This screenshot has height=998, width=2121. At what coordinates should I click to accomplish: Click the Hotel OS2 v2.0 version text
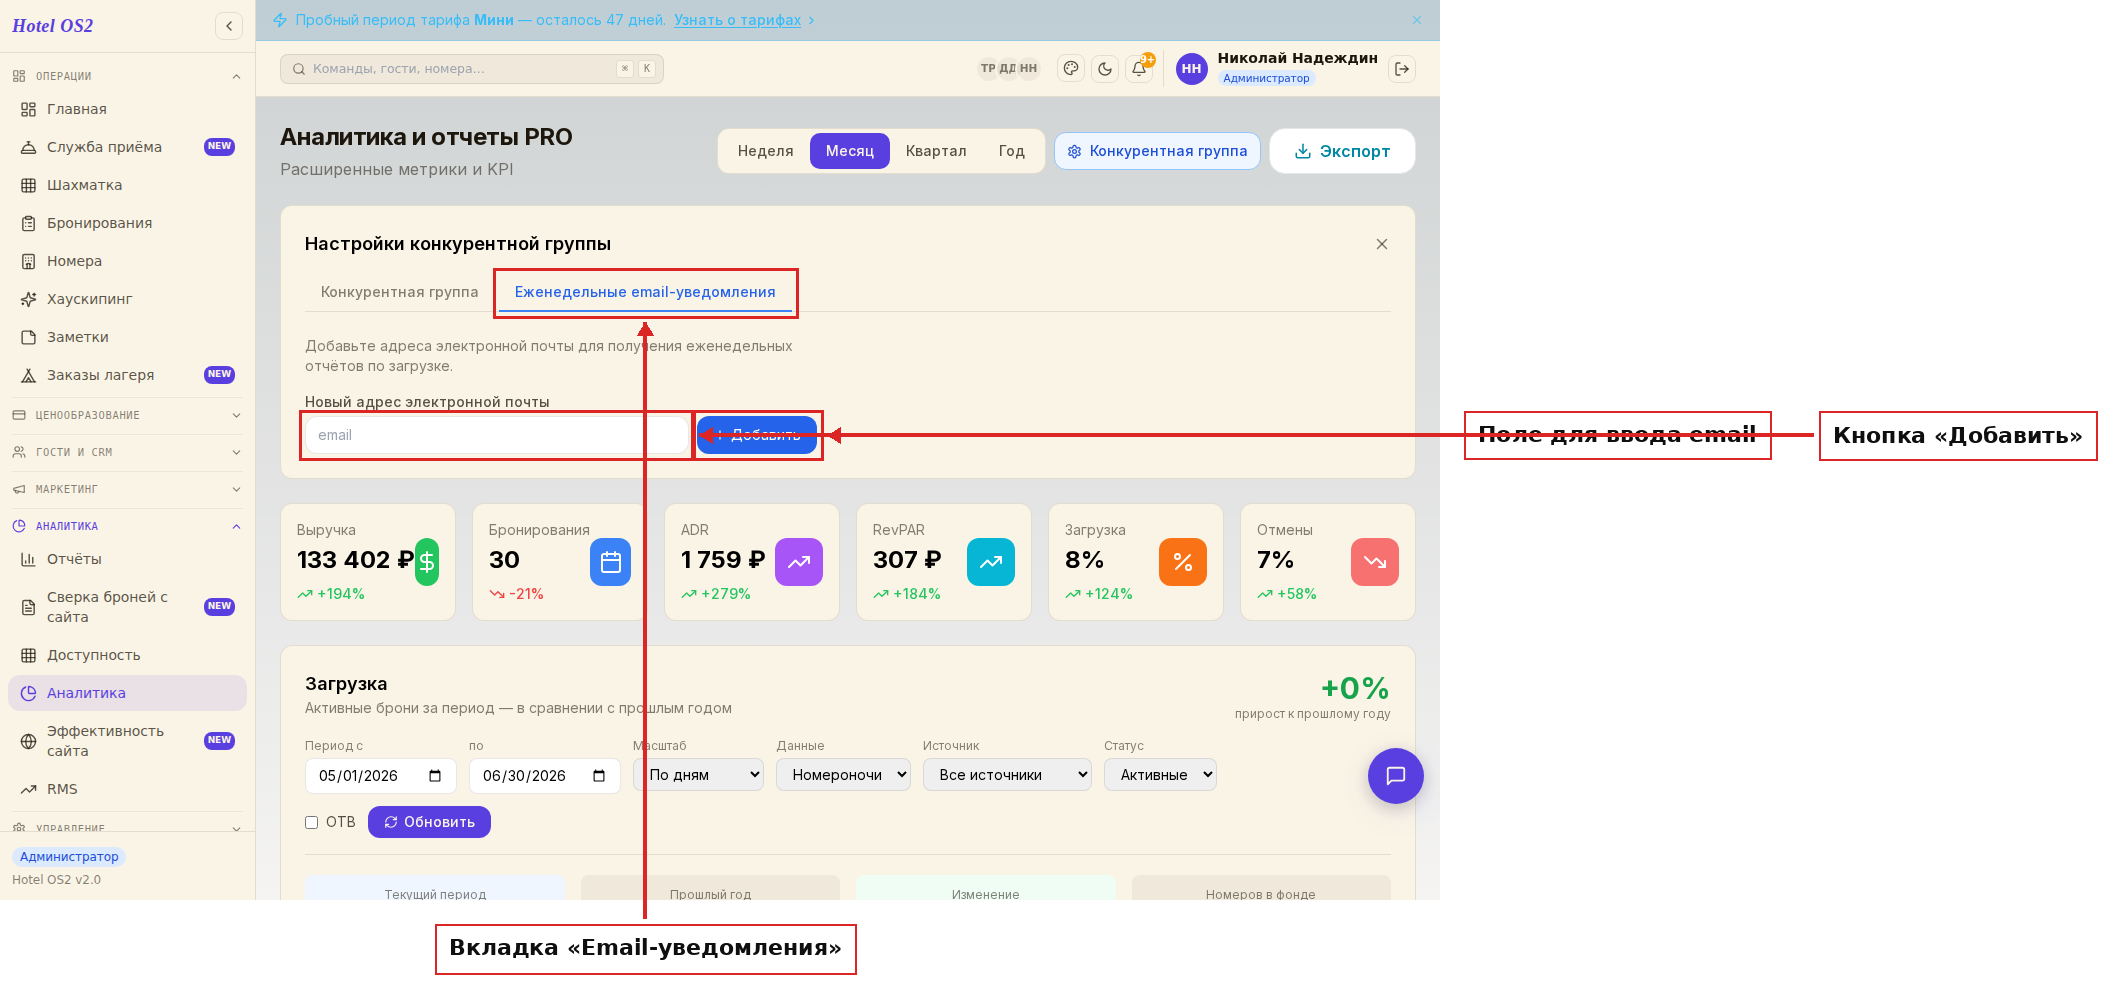click(56, 880)
